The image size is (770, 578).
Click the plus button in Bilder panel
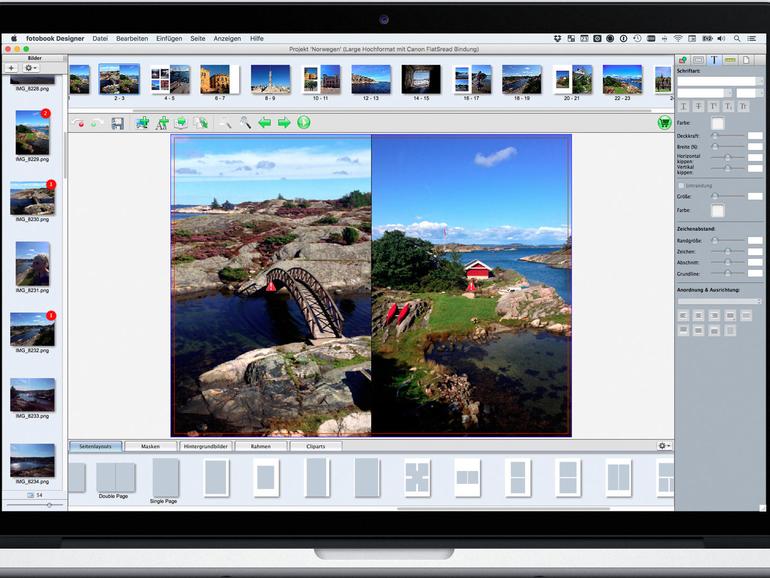(11, 68)
